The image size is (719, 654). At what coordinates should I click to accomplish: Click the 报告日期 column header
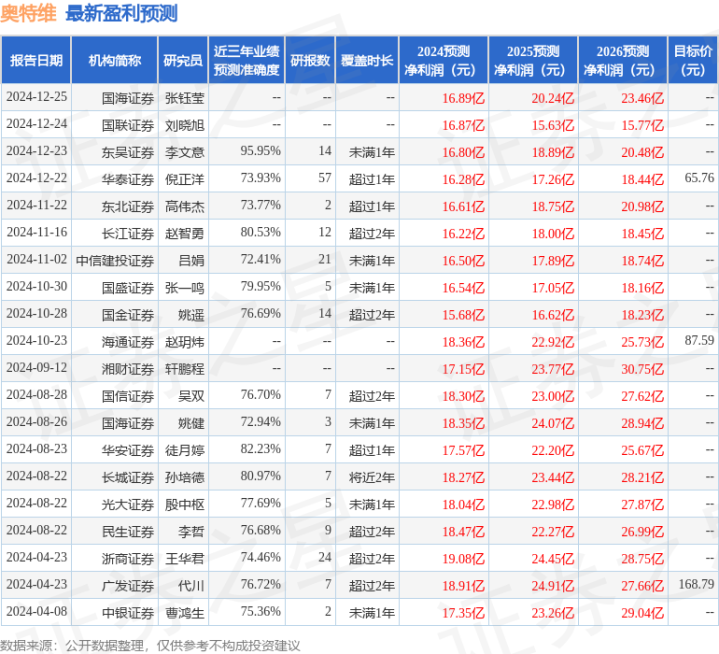click(x=36, y=61)
